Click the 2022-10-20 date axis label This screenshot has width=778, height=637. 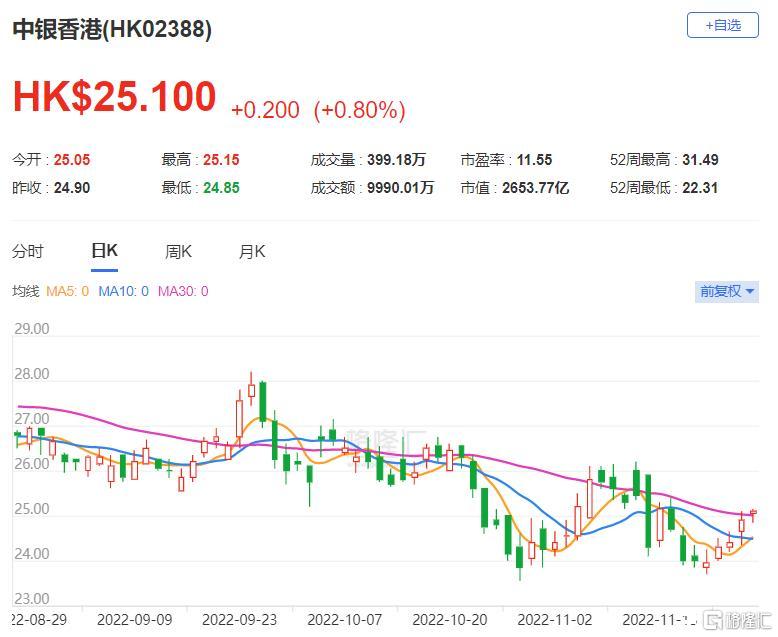pos(450,620)
